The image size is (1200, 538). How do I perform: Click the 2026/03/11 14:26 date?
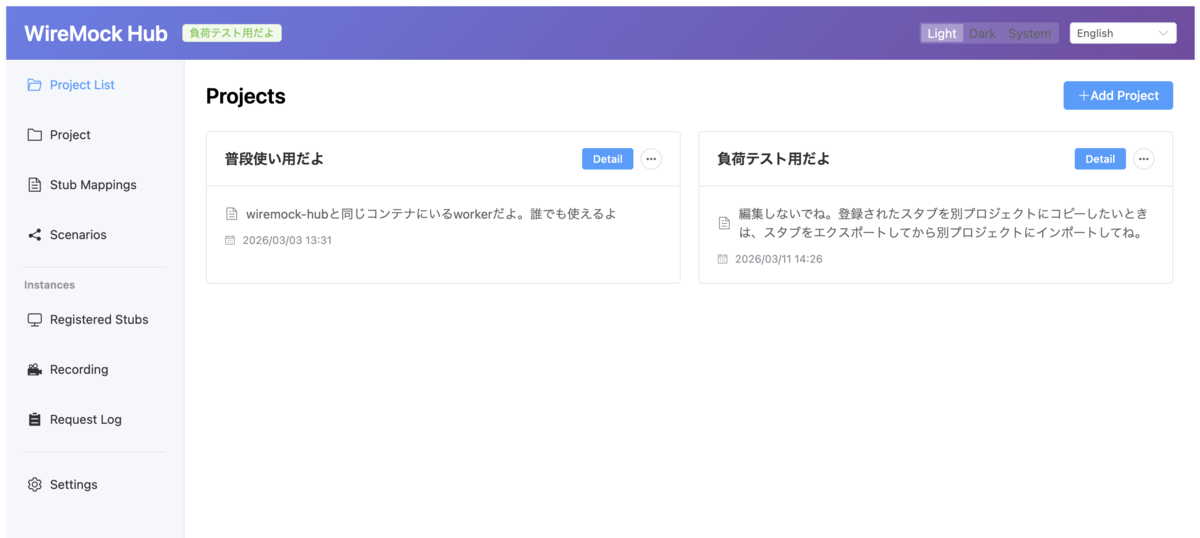[779, 259]
